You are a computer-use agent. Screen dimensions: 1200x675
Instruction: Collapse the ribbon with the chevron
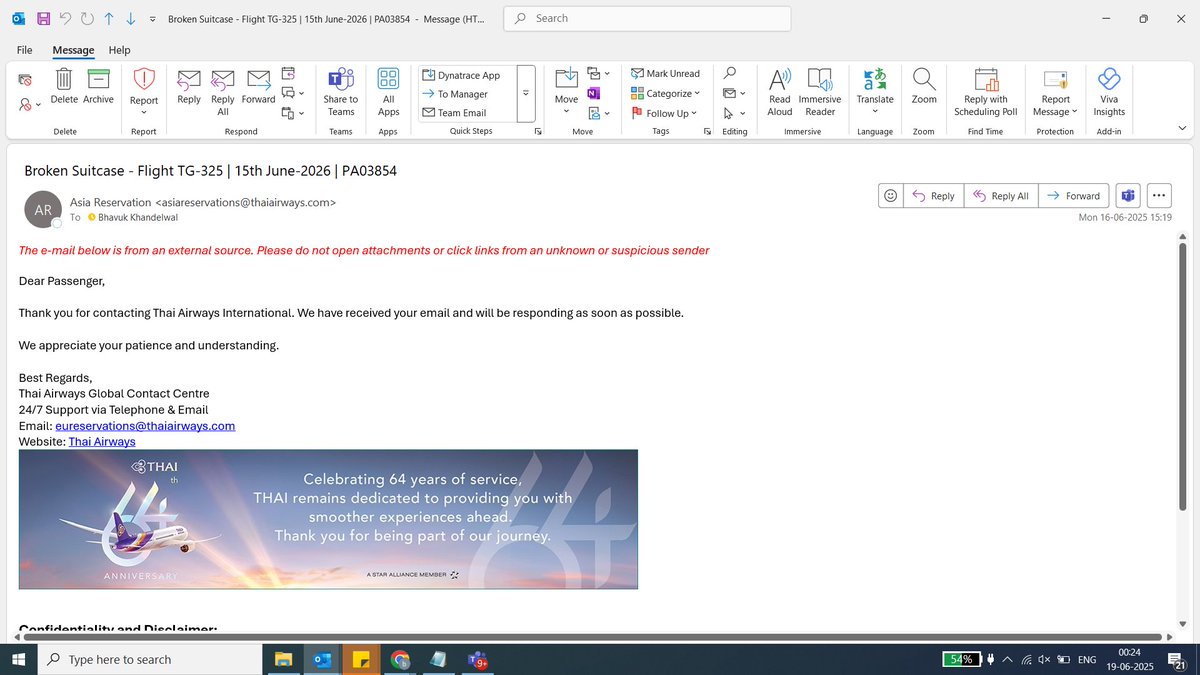(1182, 129)
